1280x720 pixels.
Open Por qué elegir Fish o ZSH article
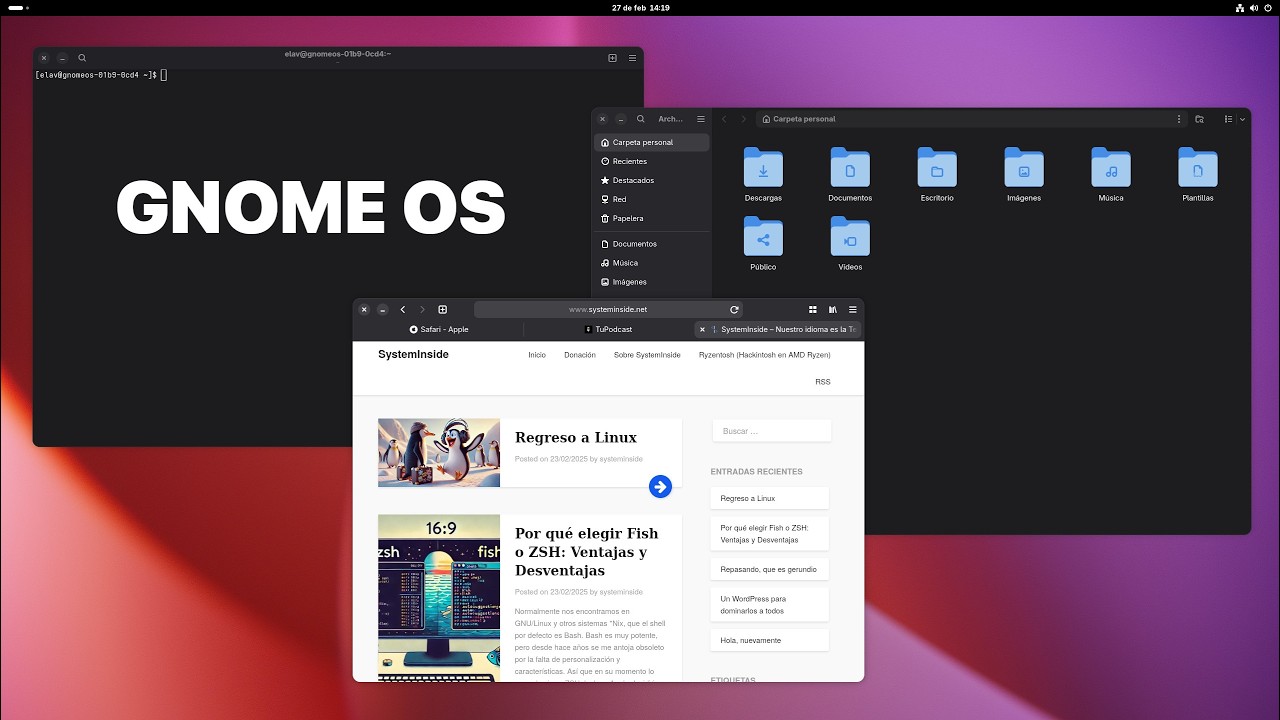pyautogui.click(x=587, y=552)
